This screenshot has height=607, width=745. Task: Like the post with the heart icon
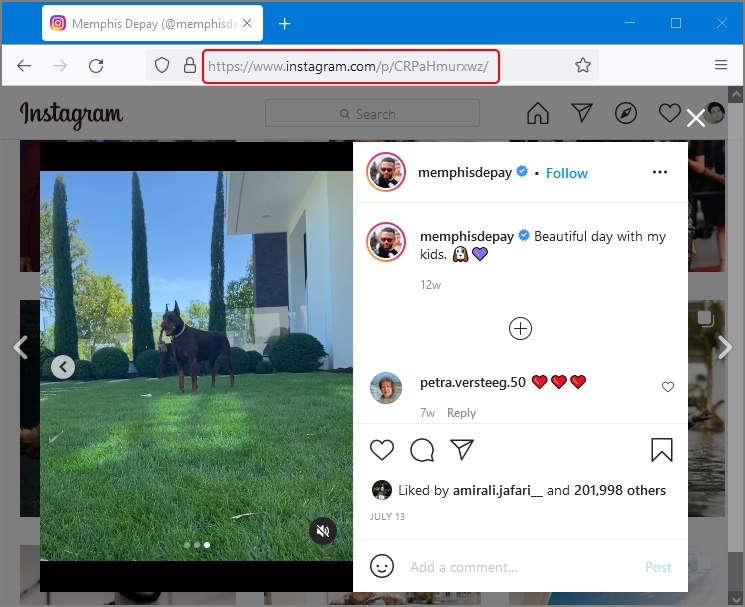pyautogui.click(x=382, y=450)
